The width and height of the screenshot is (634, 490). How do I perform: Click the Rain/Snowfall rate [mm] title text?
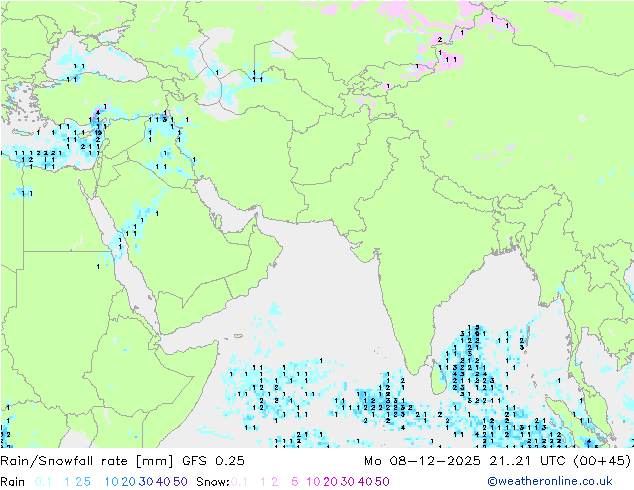pyautogui.click(x=87, y=460)
